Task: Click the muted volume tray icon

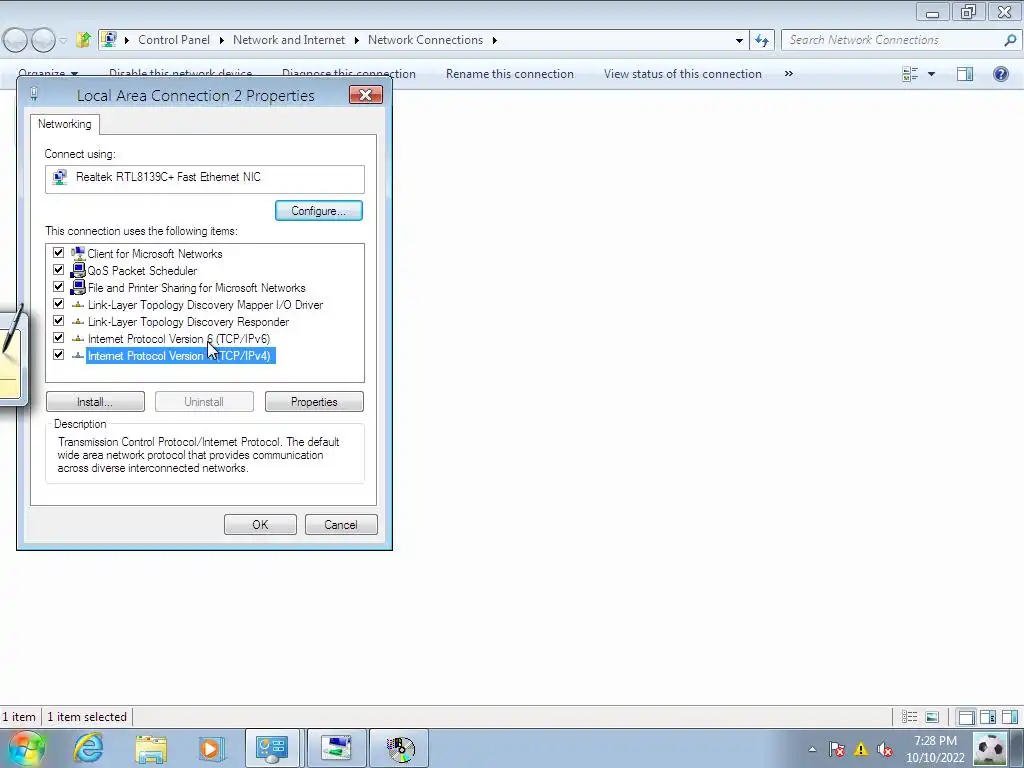Action: tap(886, 749)
